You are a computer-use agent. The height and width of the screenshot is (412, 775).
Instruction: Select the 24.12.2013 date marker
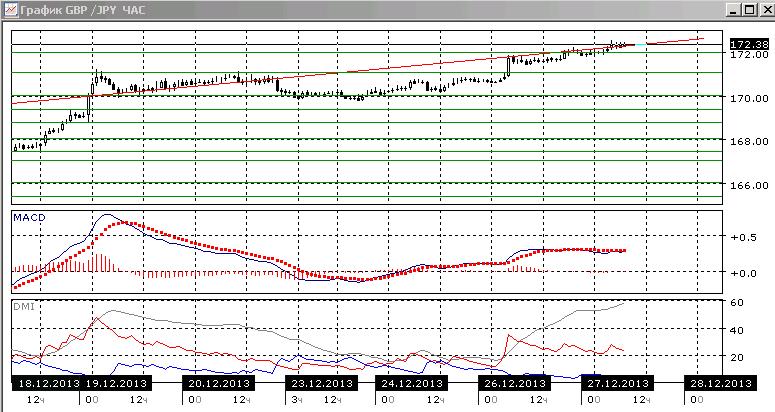(411, 383)
